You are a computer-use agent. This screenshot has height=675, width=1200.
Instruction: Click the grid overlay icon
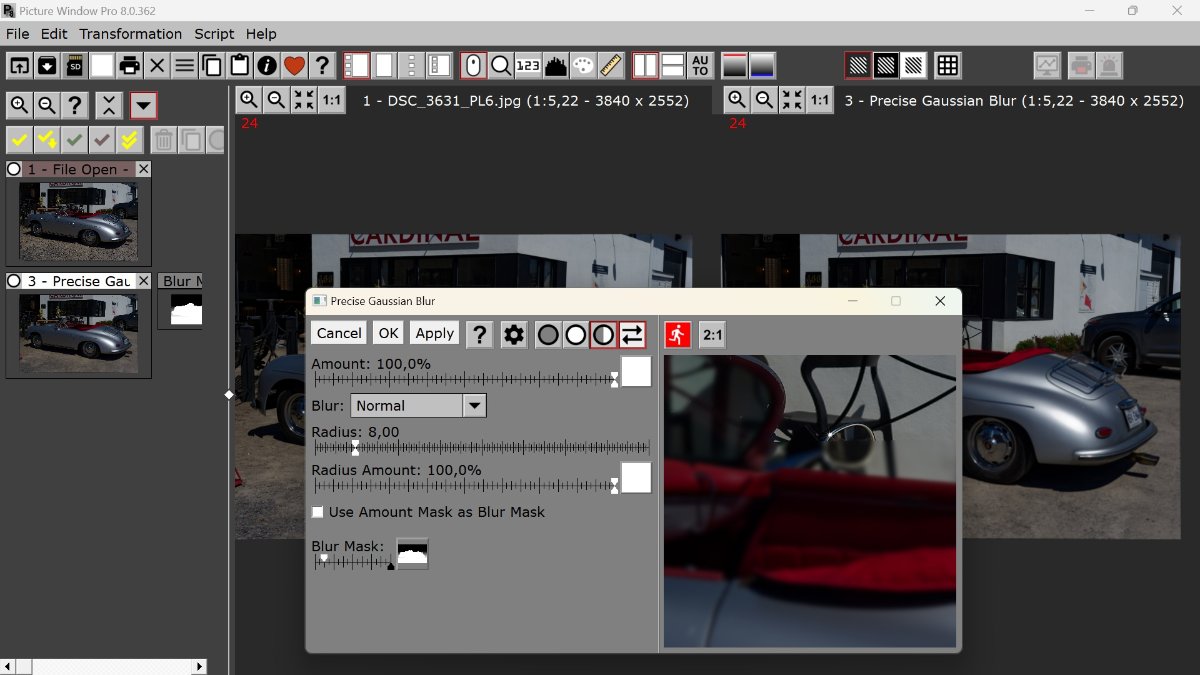point(947,66)
